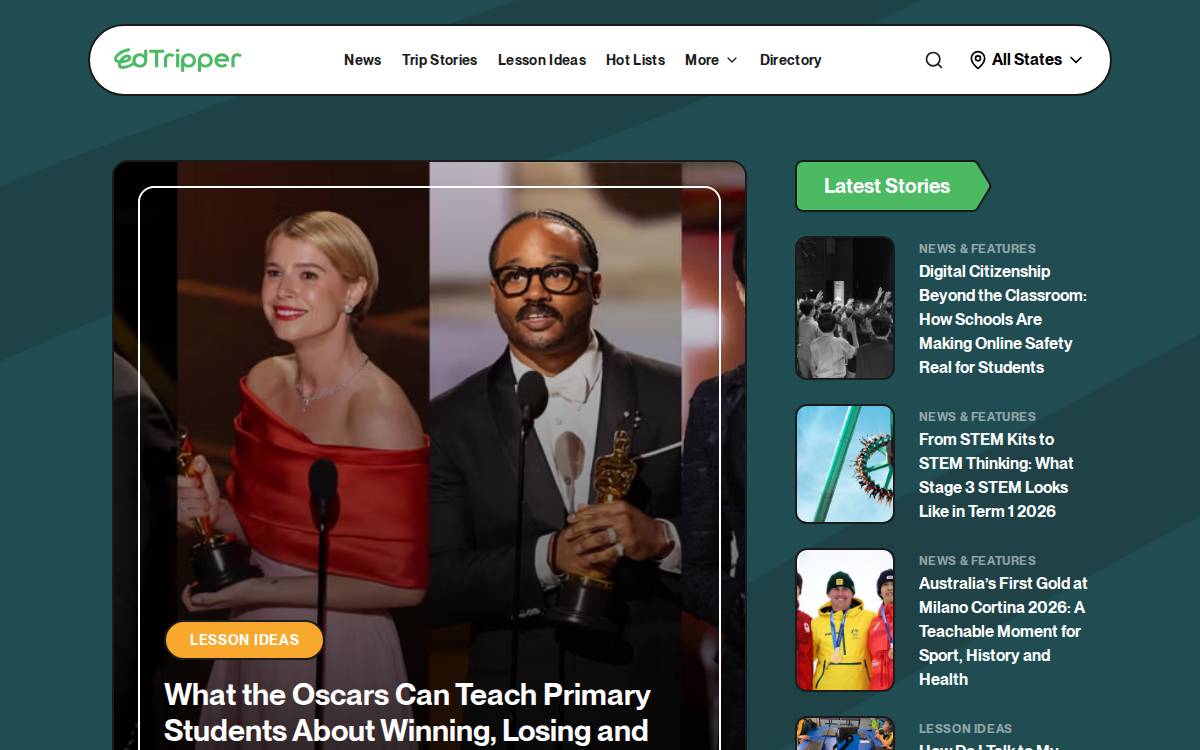Open Lesson Ideas in navigation
1200x750 pixels.
542,60
